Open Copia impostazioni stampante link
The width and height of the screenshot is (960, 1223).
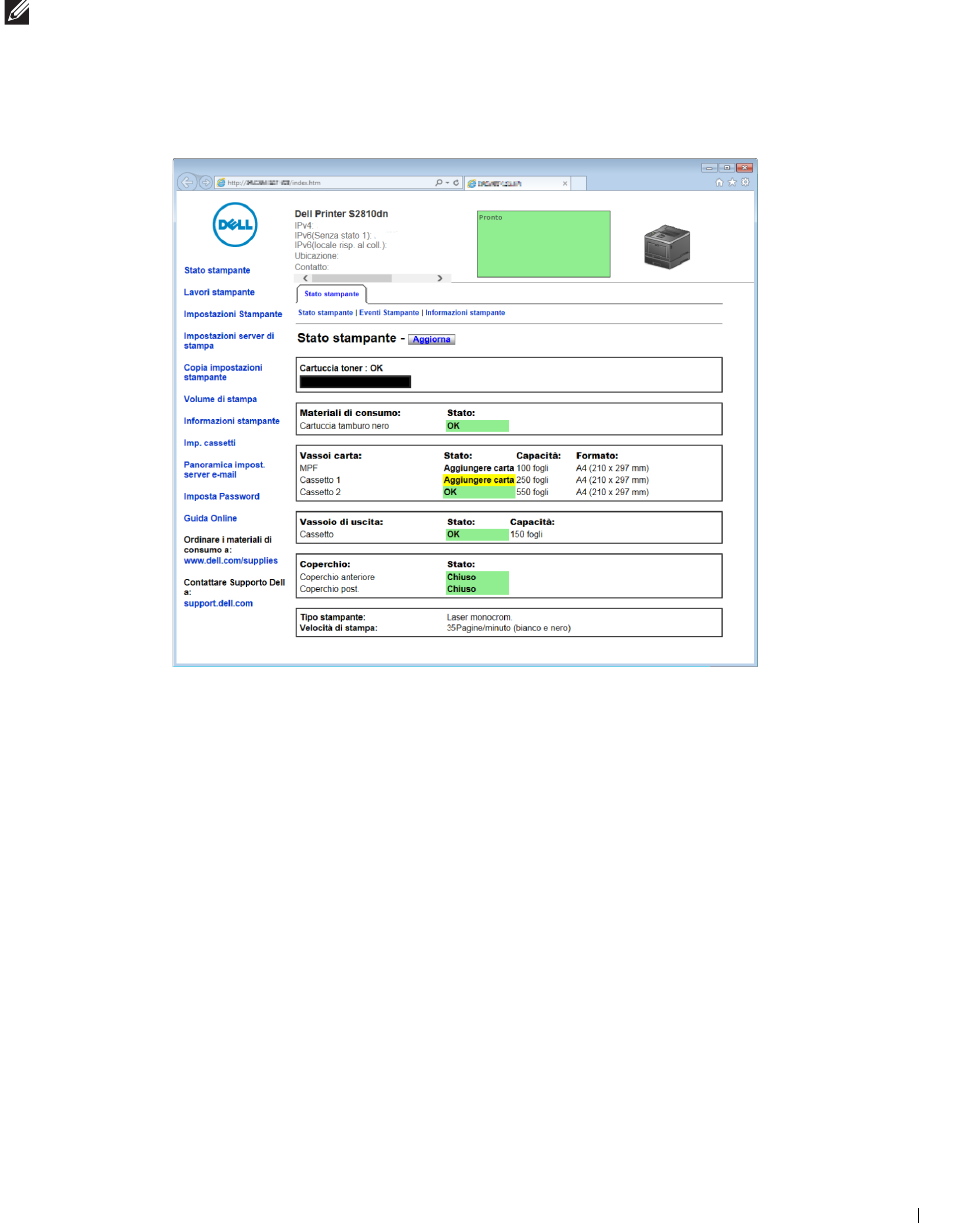point(222,372)
